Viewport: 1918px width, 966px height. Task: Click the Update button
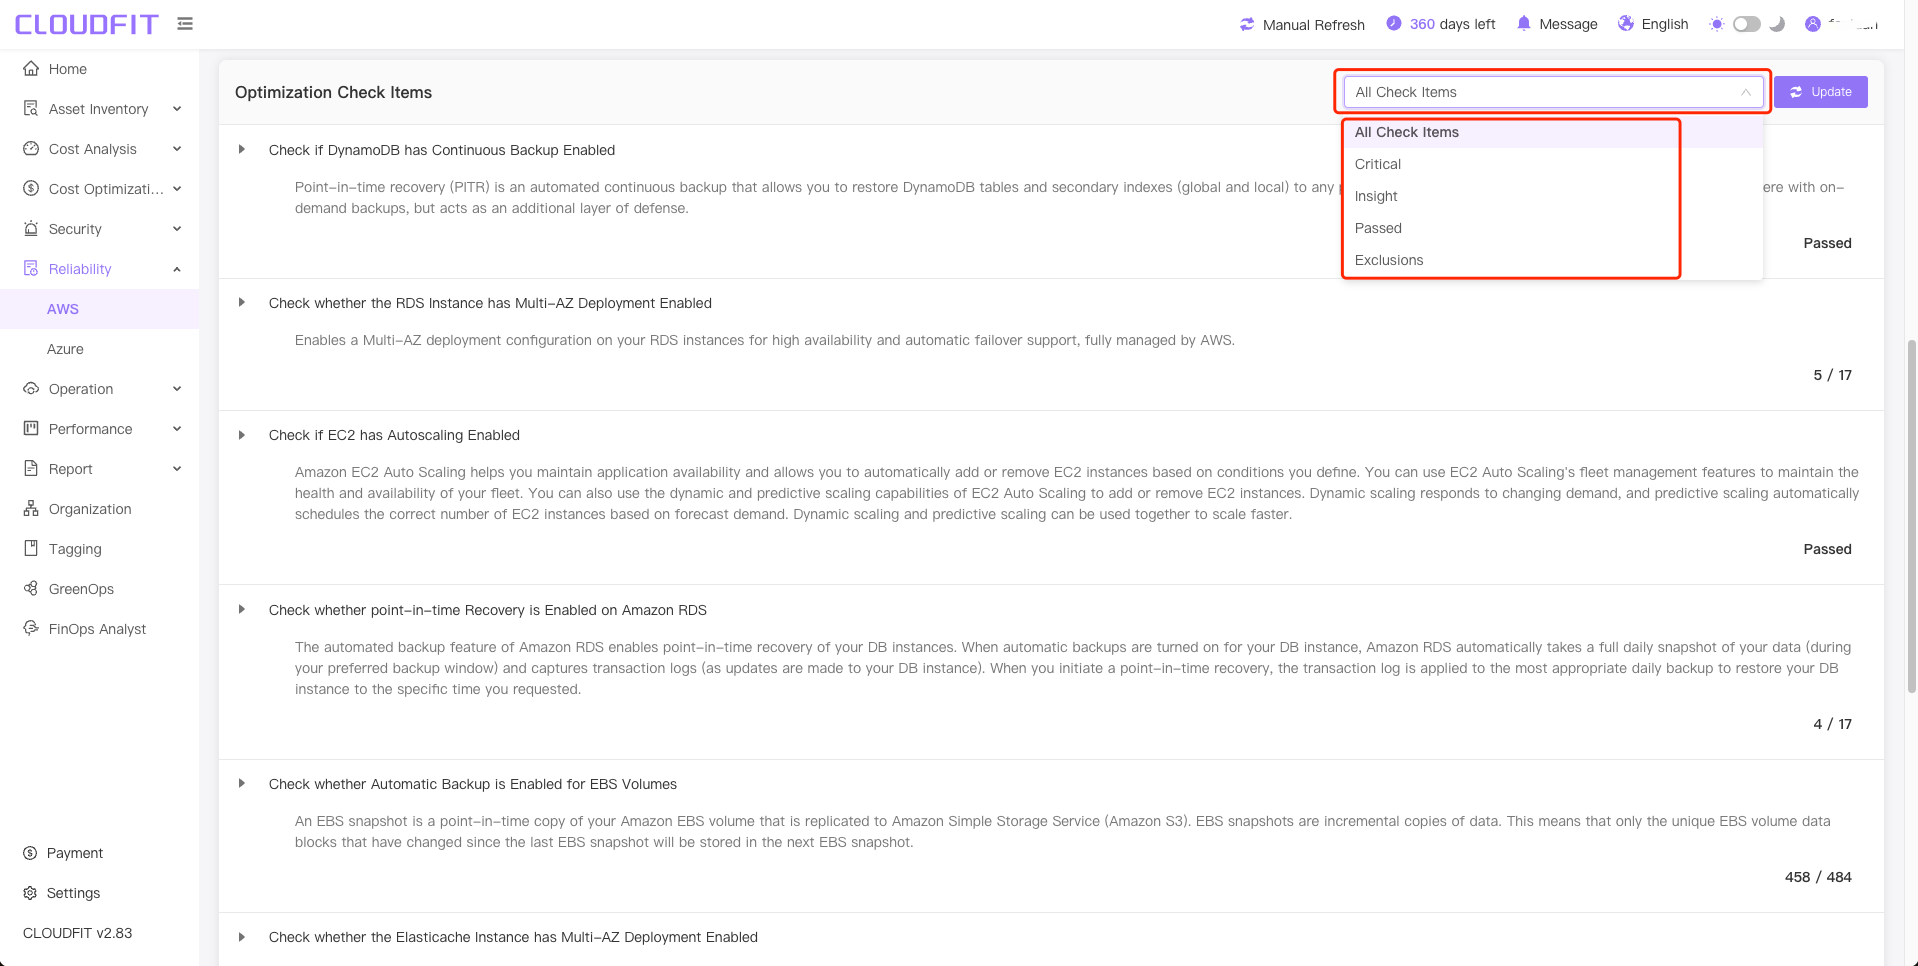[x=1820, y=92]
